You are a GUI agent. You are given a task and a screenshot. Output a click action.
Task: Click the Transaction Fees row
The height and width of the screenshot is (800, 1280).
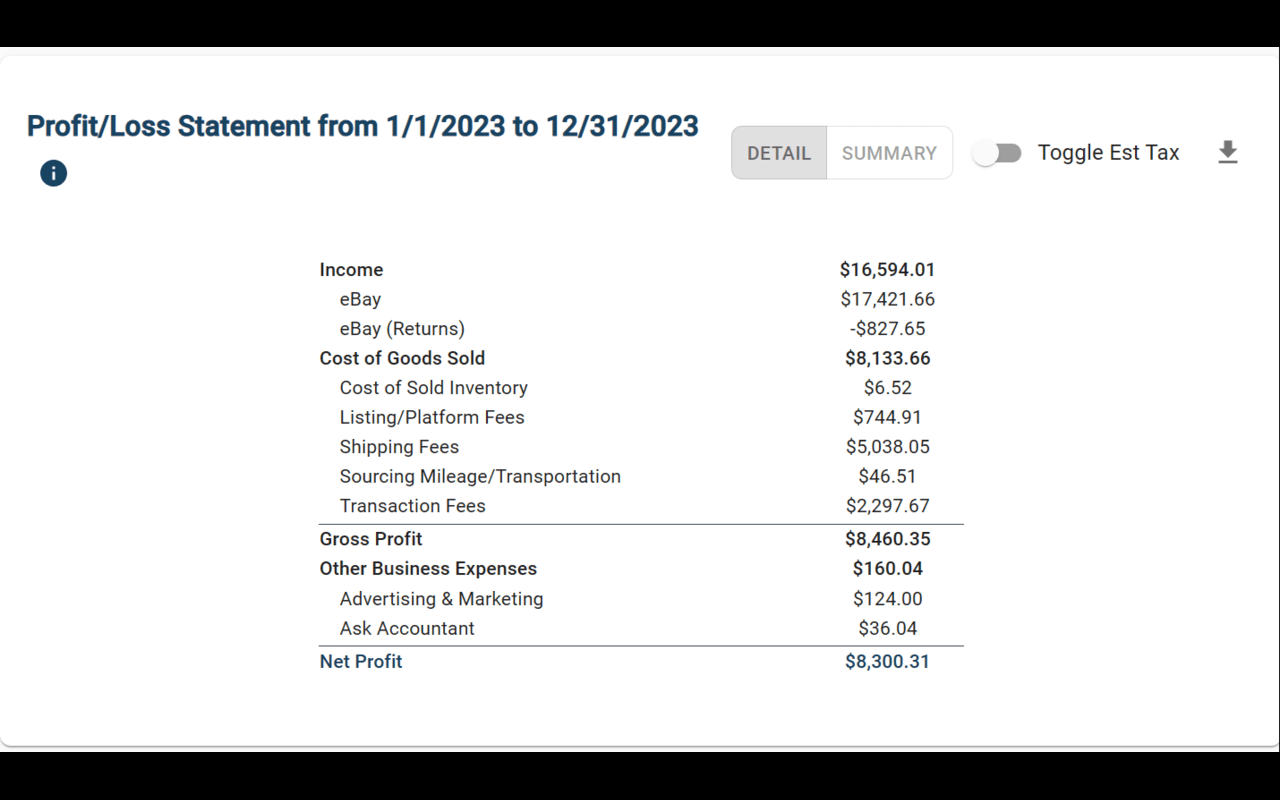[x=641, y=506]
